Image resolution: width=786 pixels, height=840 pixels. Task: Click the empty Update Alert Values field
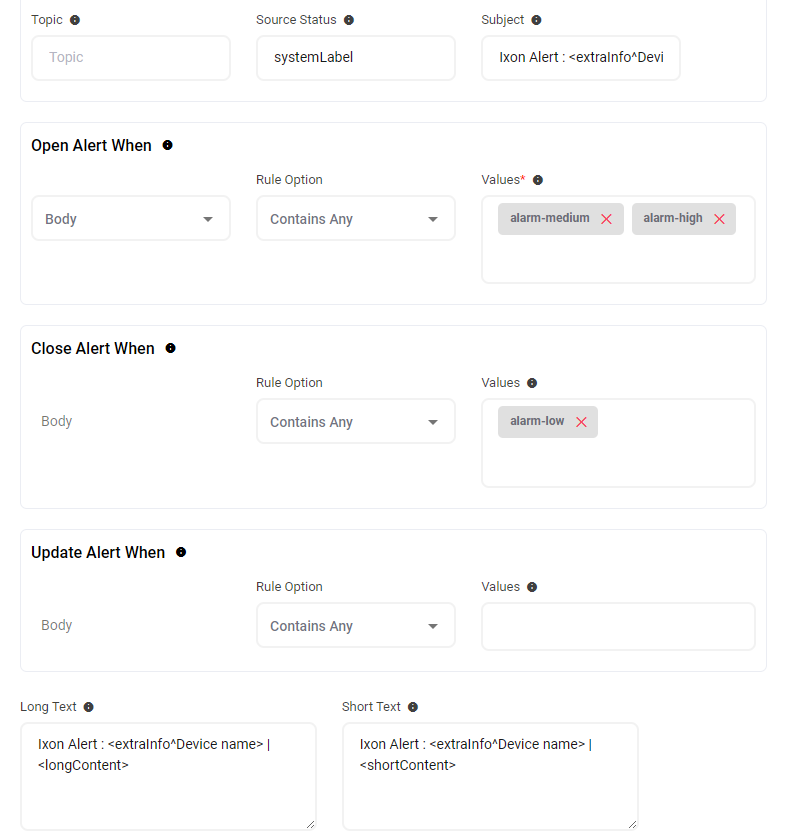pyautogui.click(x=618, y=627)
